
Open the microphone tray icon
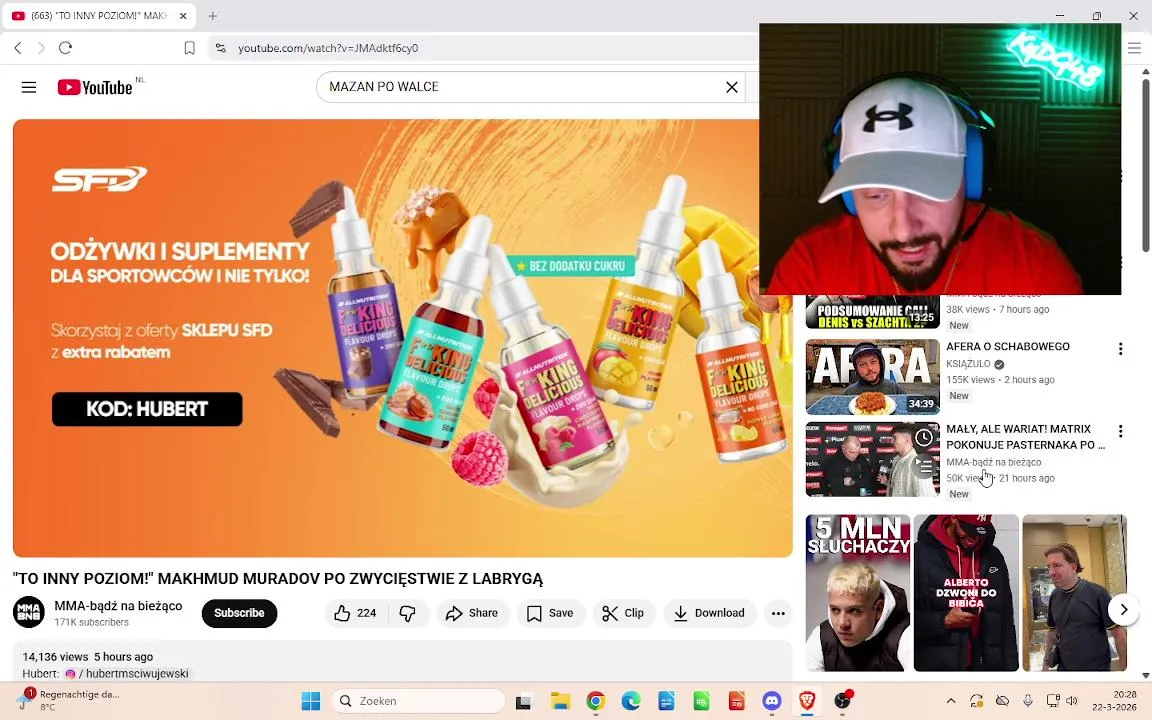(1028, 702)
